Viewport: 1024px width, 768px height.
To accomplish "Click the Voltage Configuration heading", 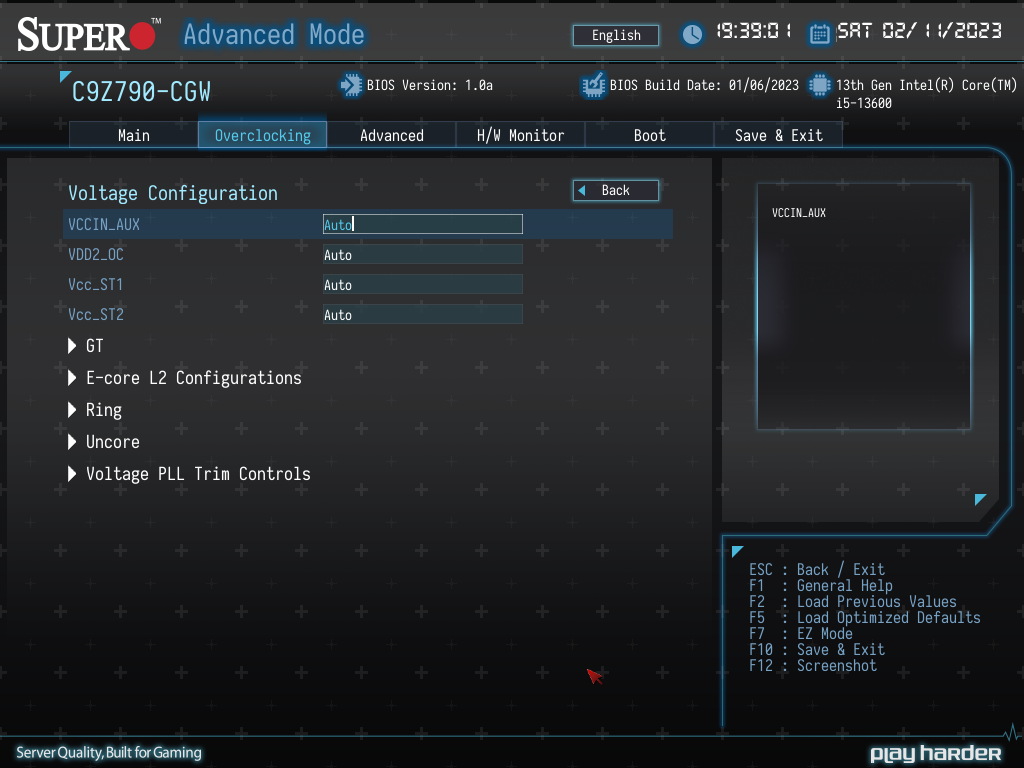I will 173,193.
